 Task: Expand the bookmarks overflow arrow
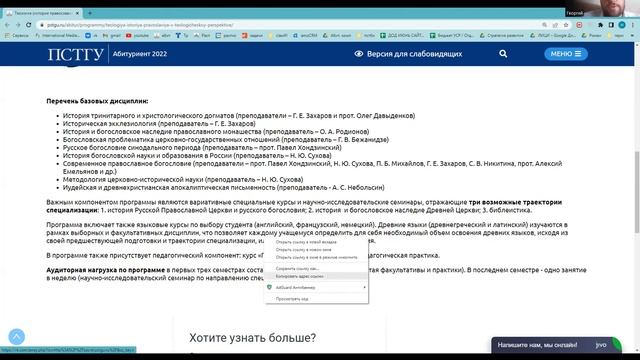click(x=632, y=36)
